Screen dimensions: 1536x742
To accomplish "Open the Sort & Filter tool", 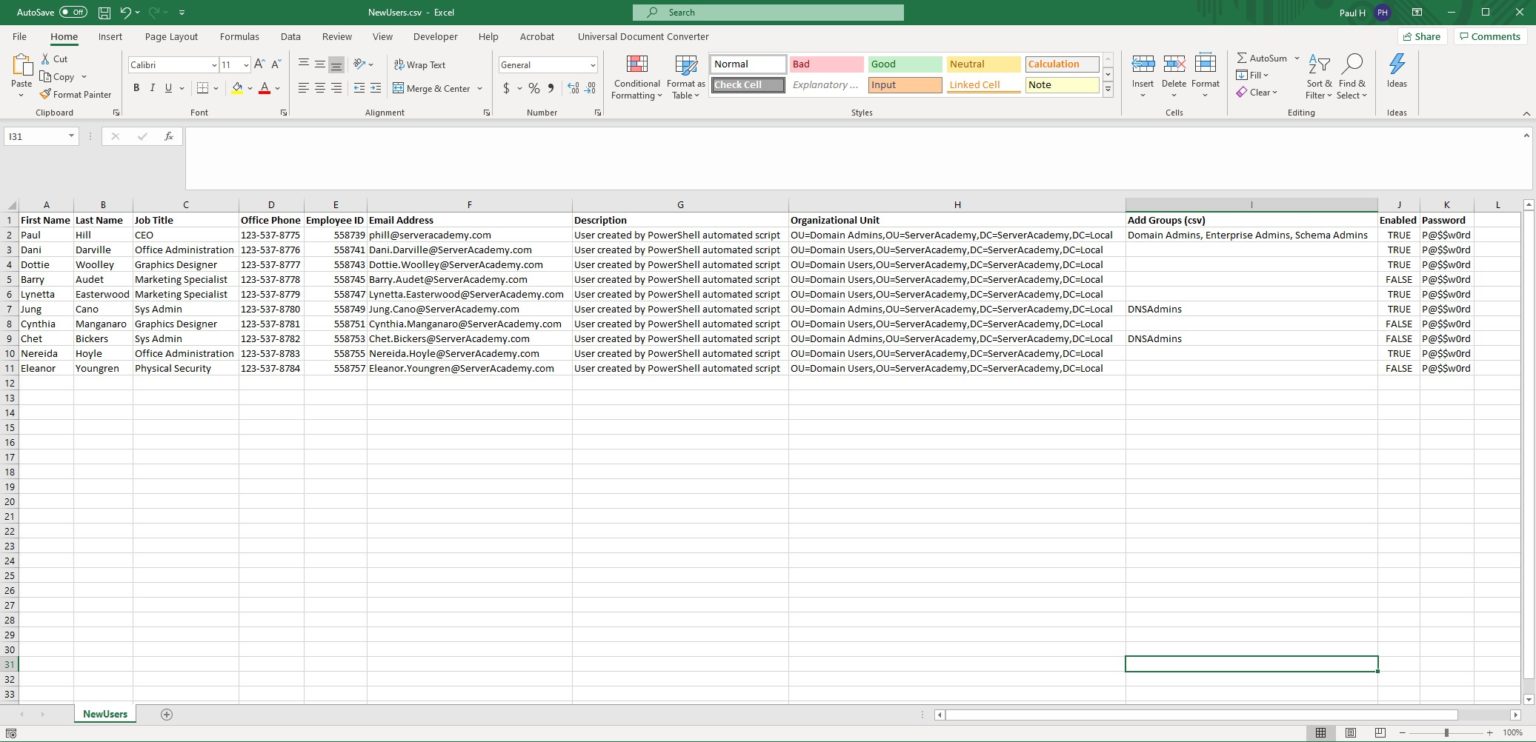I will (x=1319, y=76).
